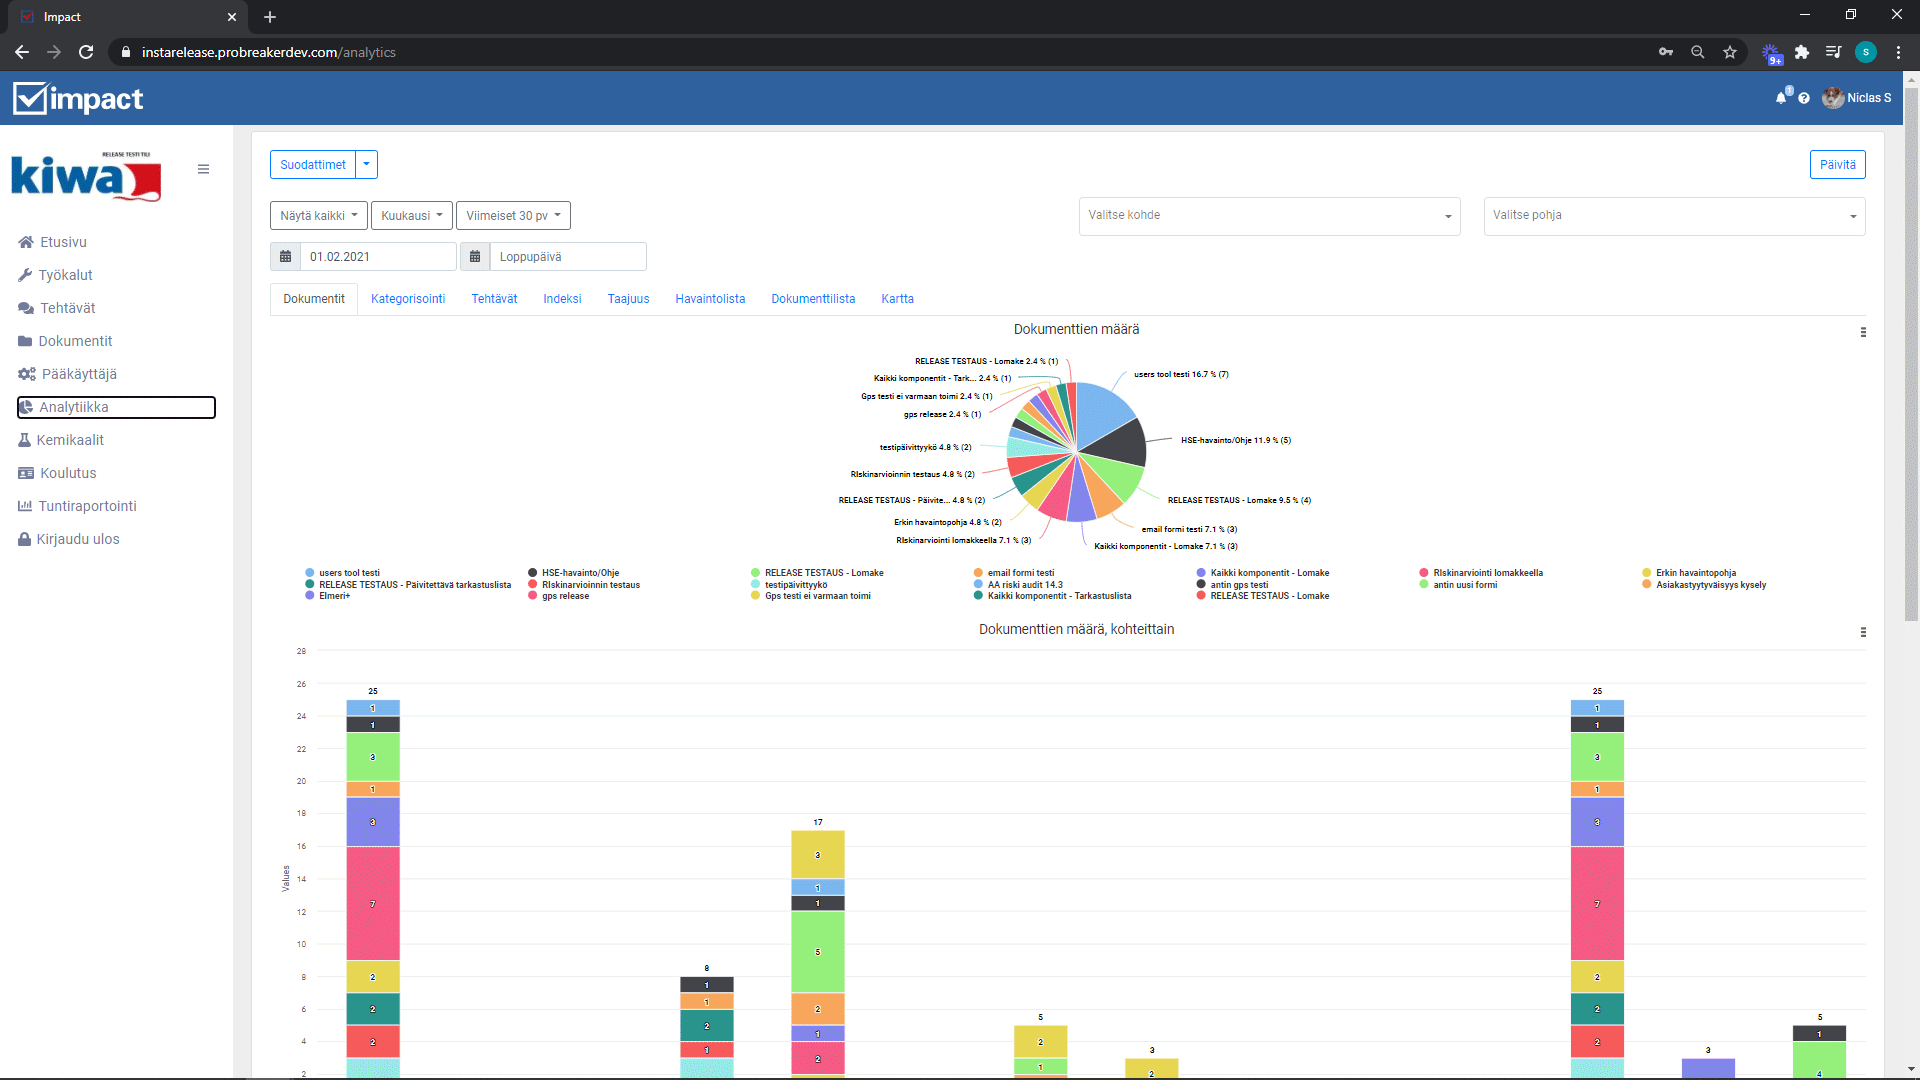Toggle HSE-havainto/Ohje legend series
Screen dimensions: 1920x1080
click(579, 573)
